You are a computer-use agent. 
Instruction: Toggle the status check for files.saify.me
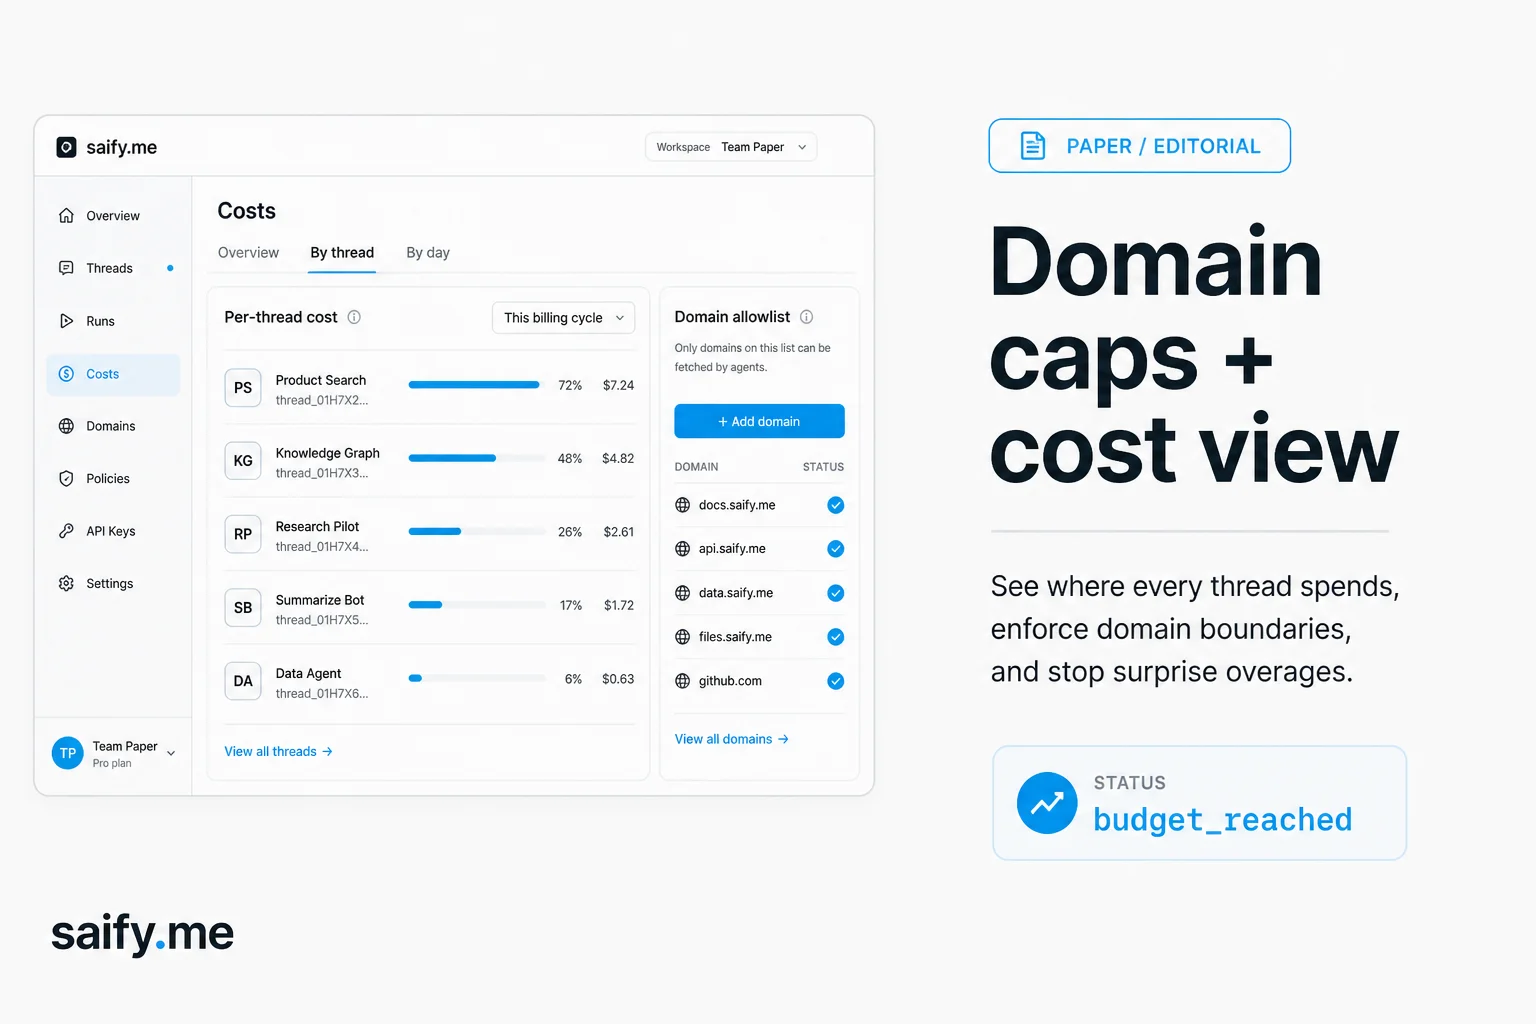click(836, 637)
